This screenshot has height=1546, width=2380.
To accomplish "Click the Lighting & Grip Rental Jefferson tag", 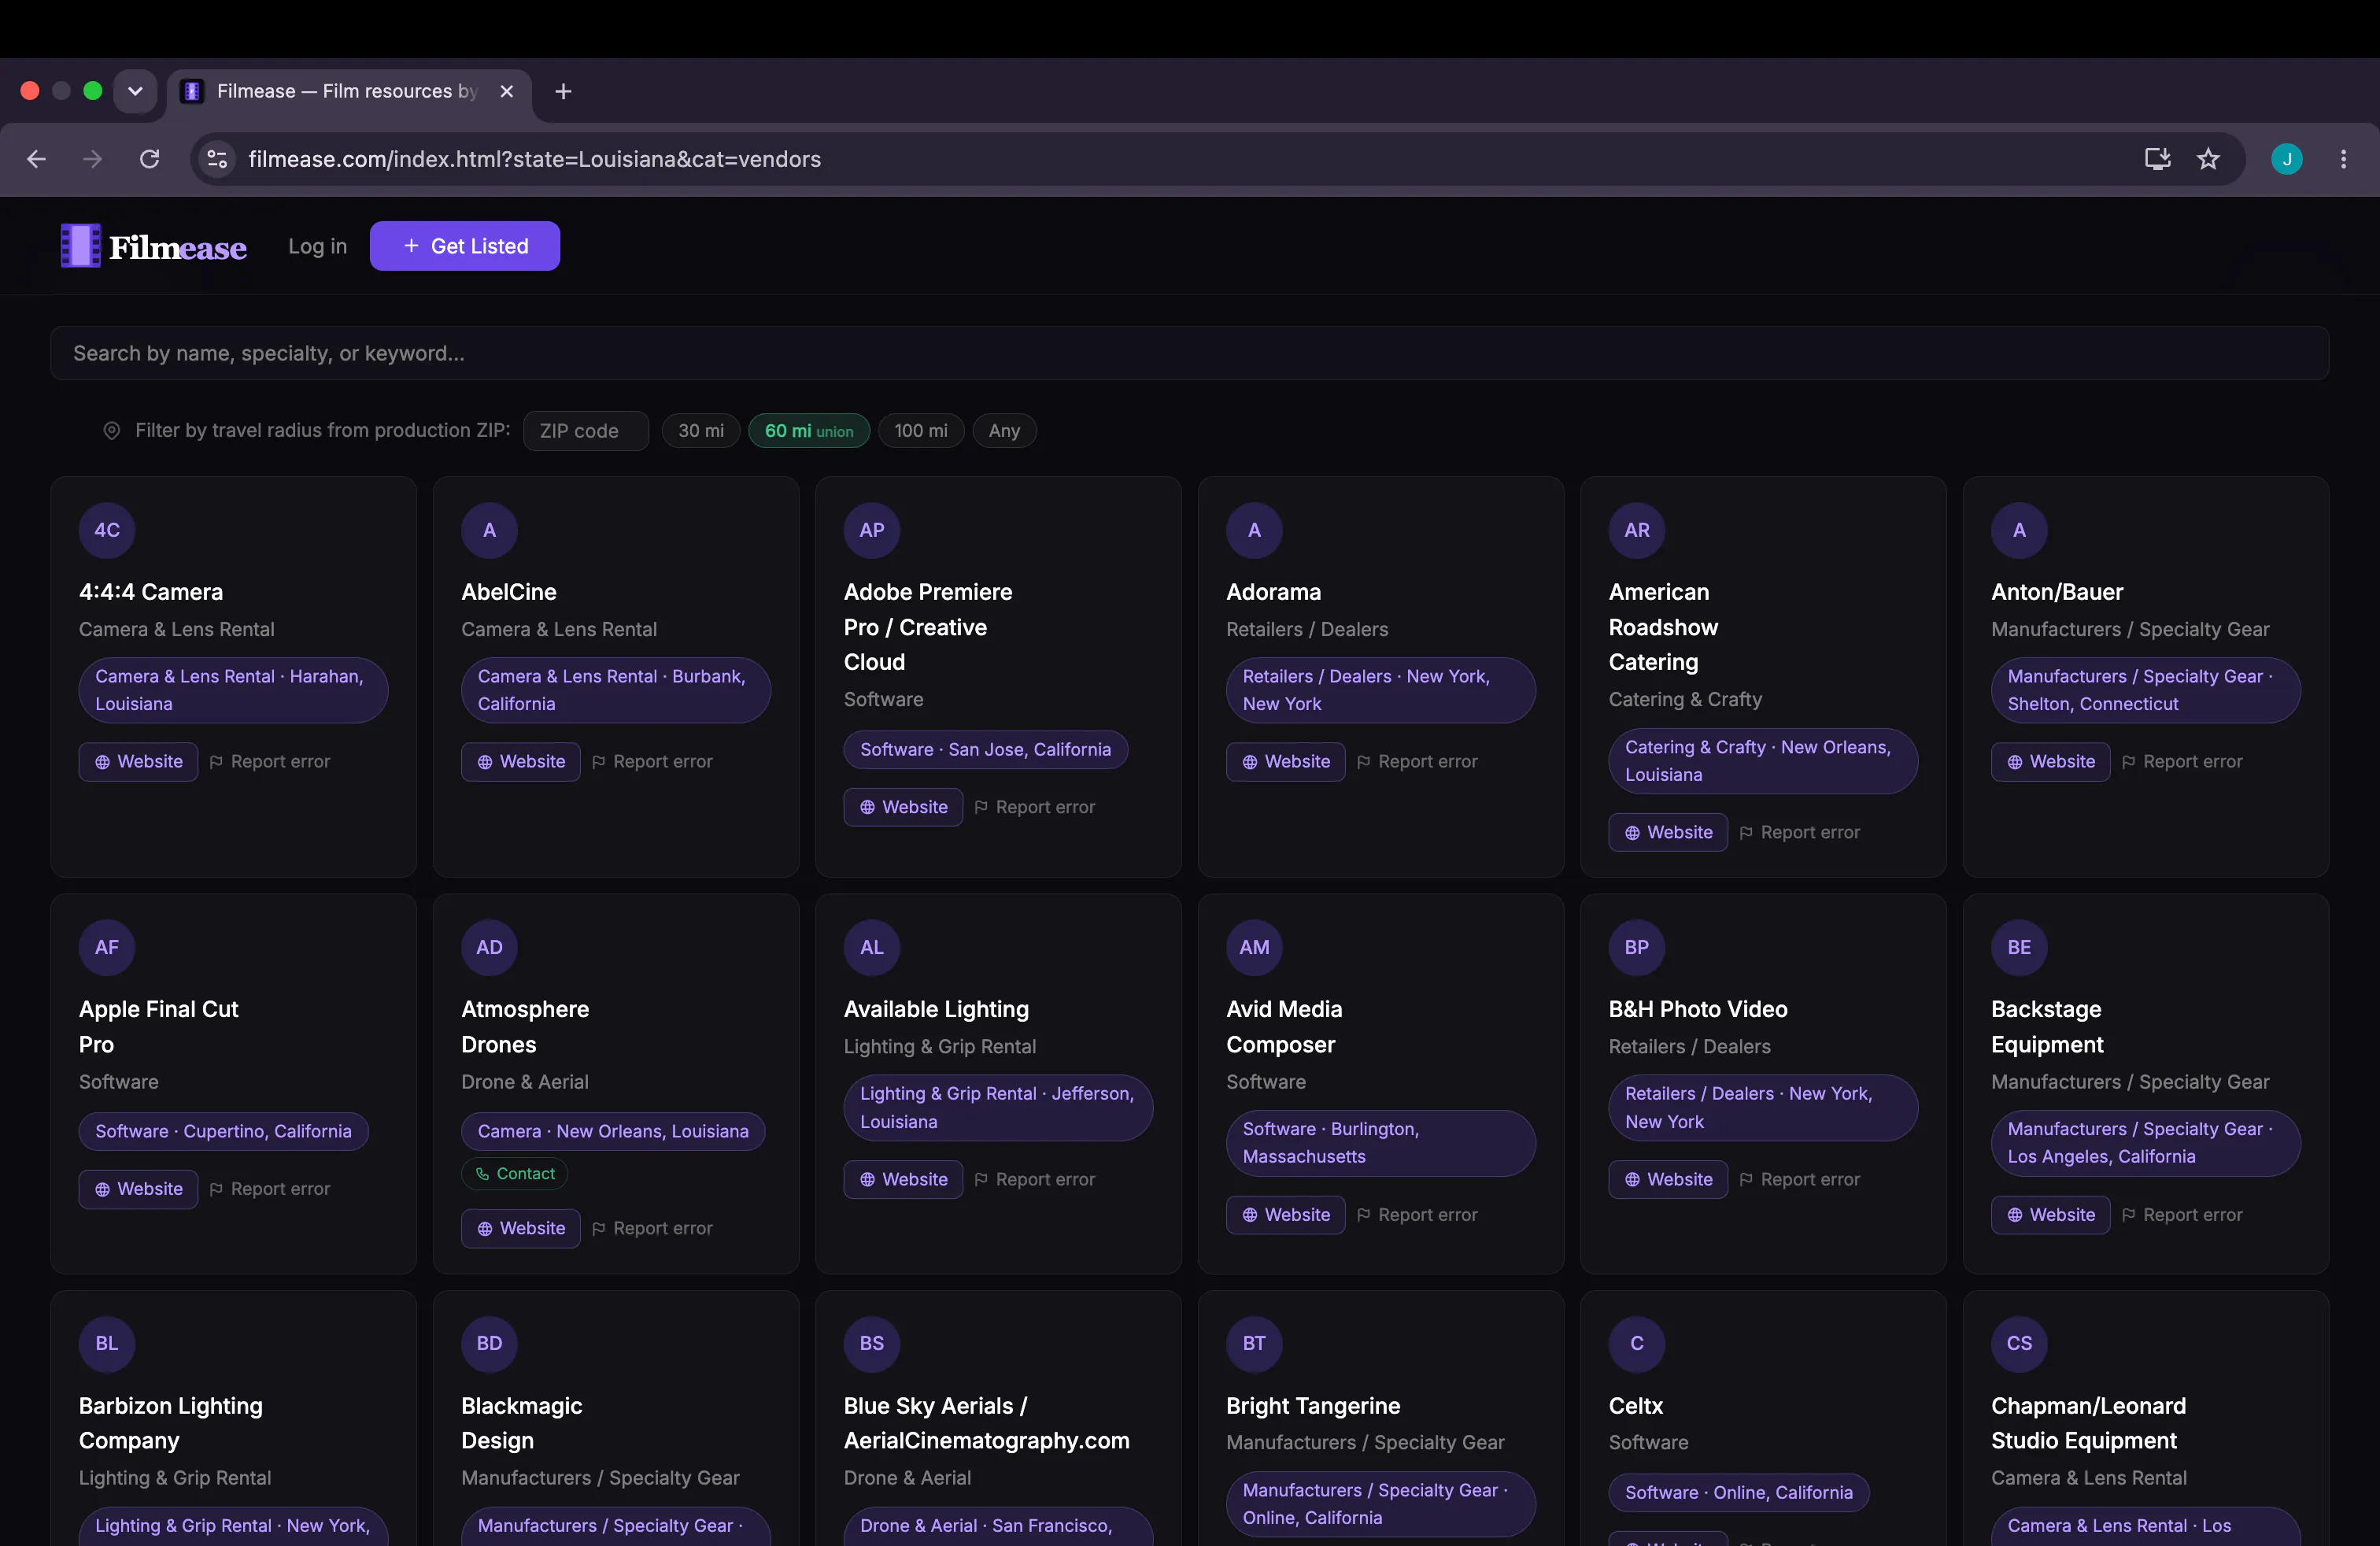I will coord(998,1108).
